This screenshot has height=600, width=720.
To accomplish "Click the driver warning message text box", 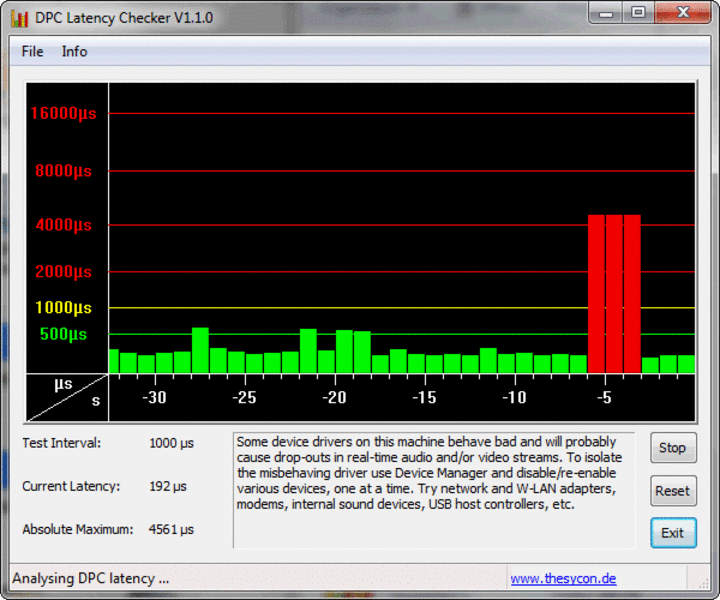I will [x=434, y=490].
